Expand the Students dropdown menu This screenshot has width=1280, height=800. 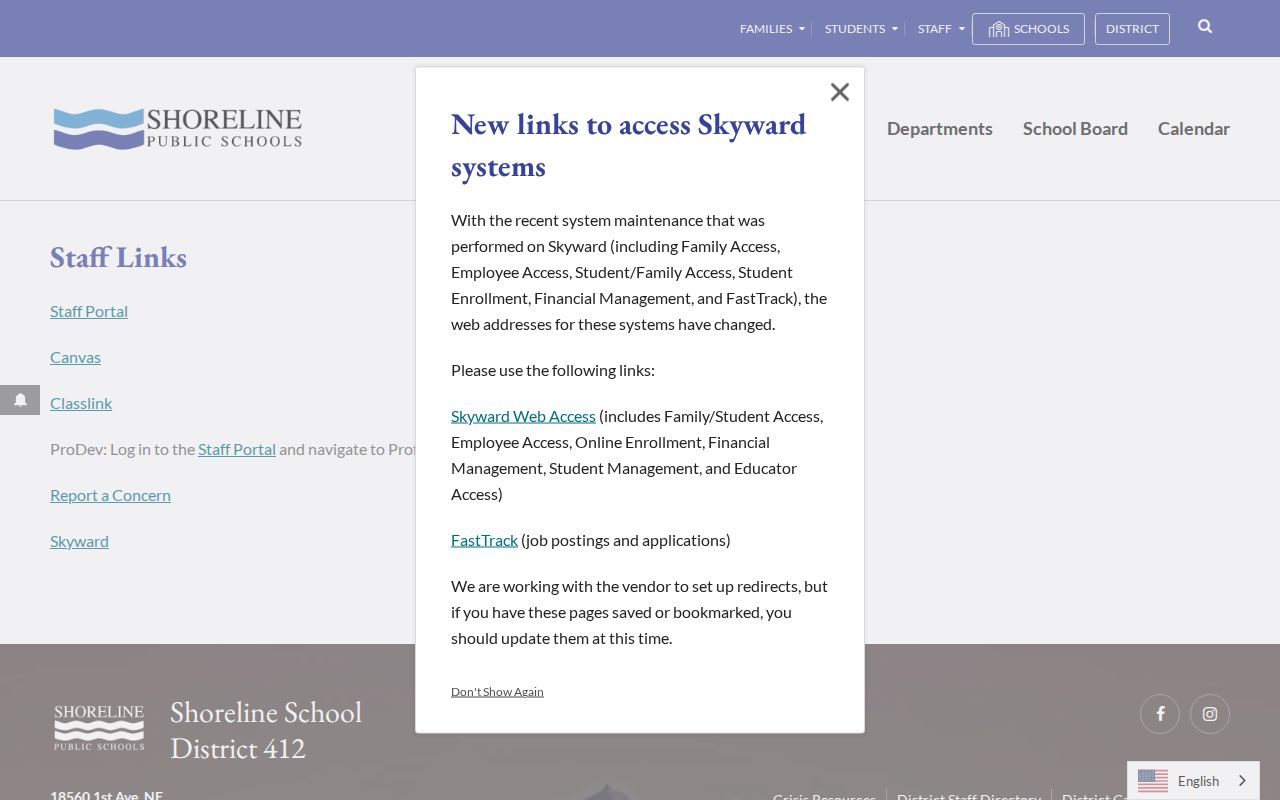click(x=861, y=29)
